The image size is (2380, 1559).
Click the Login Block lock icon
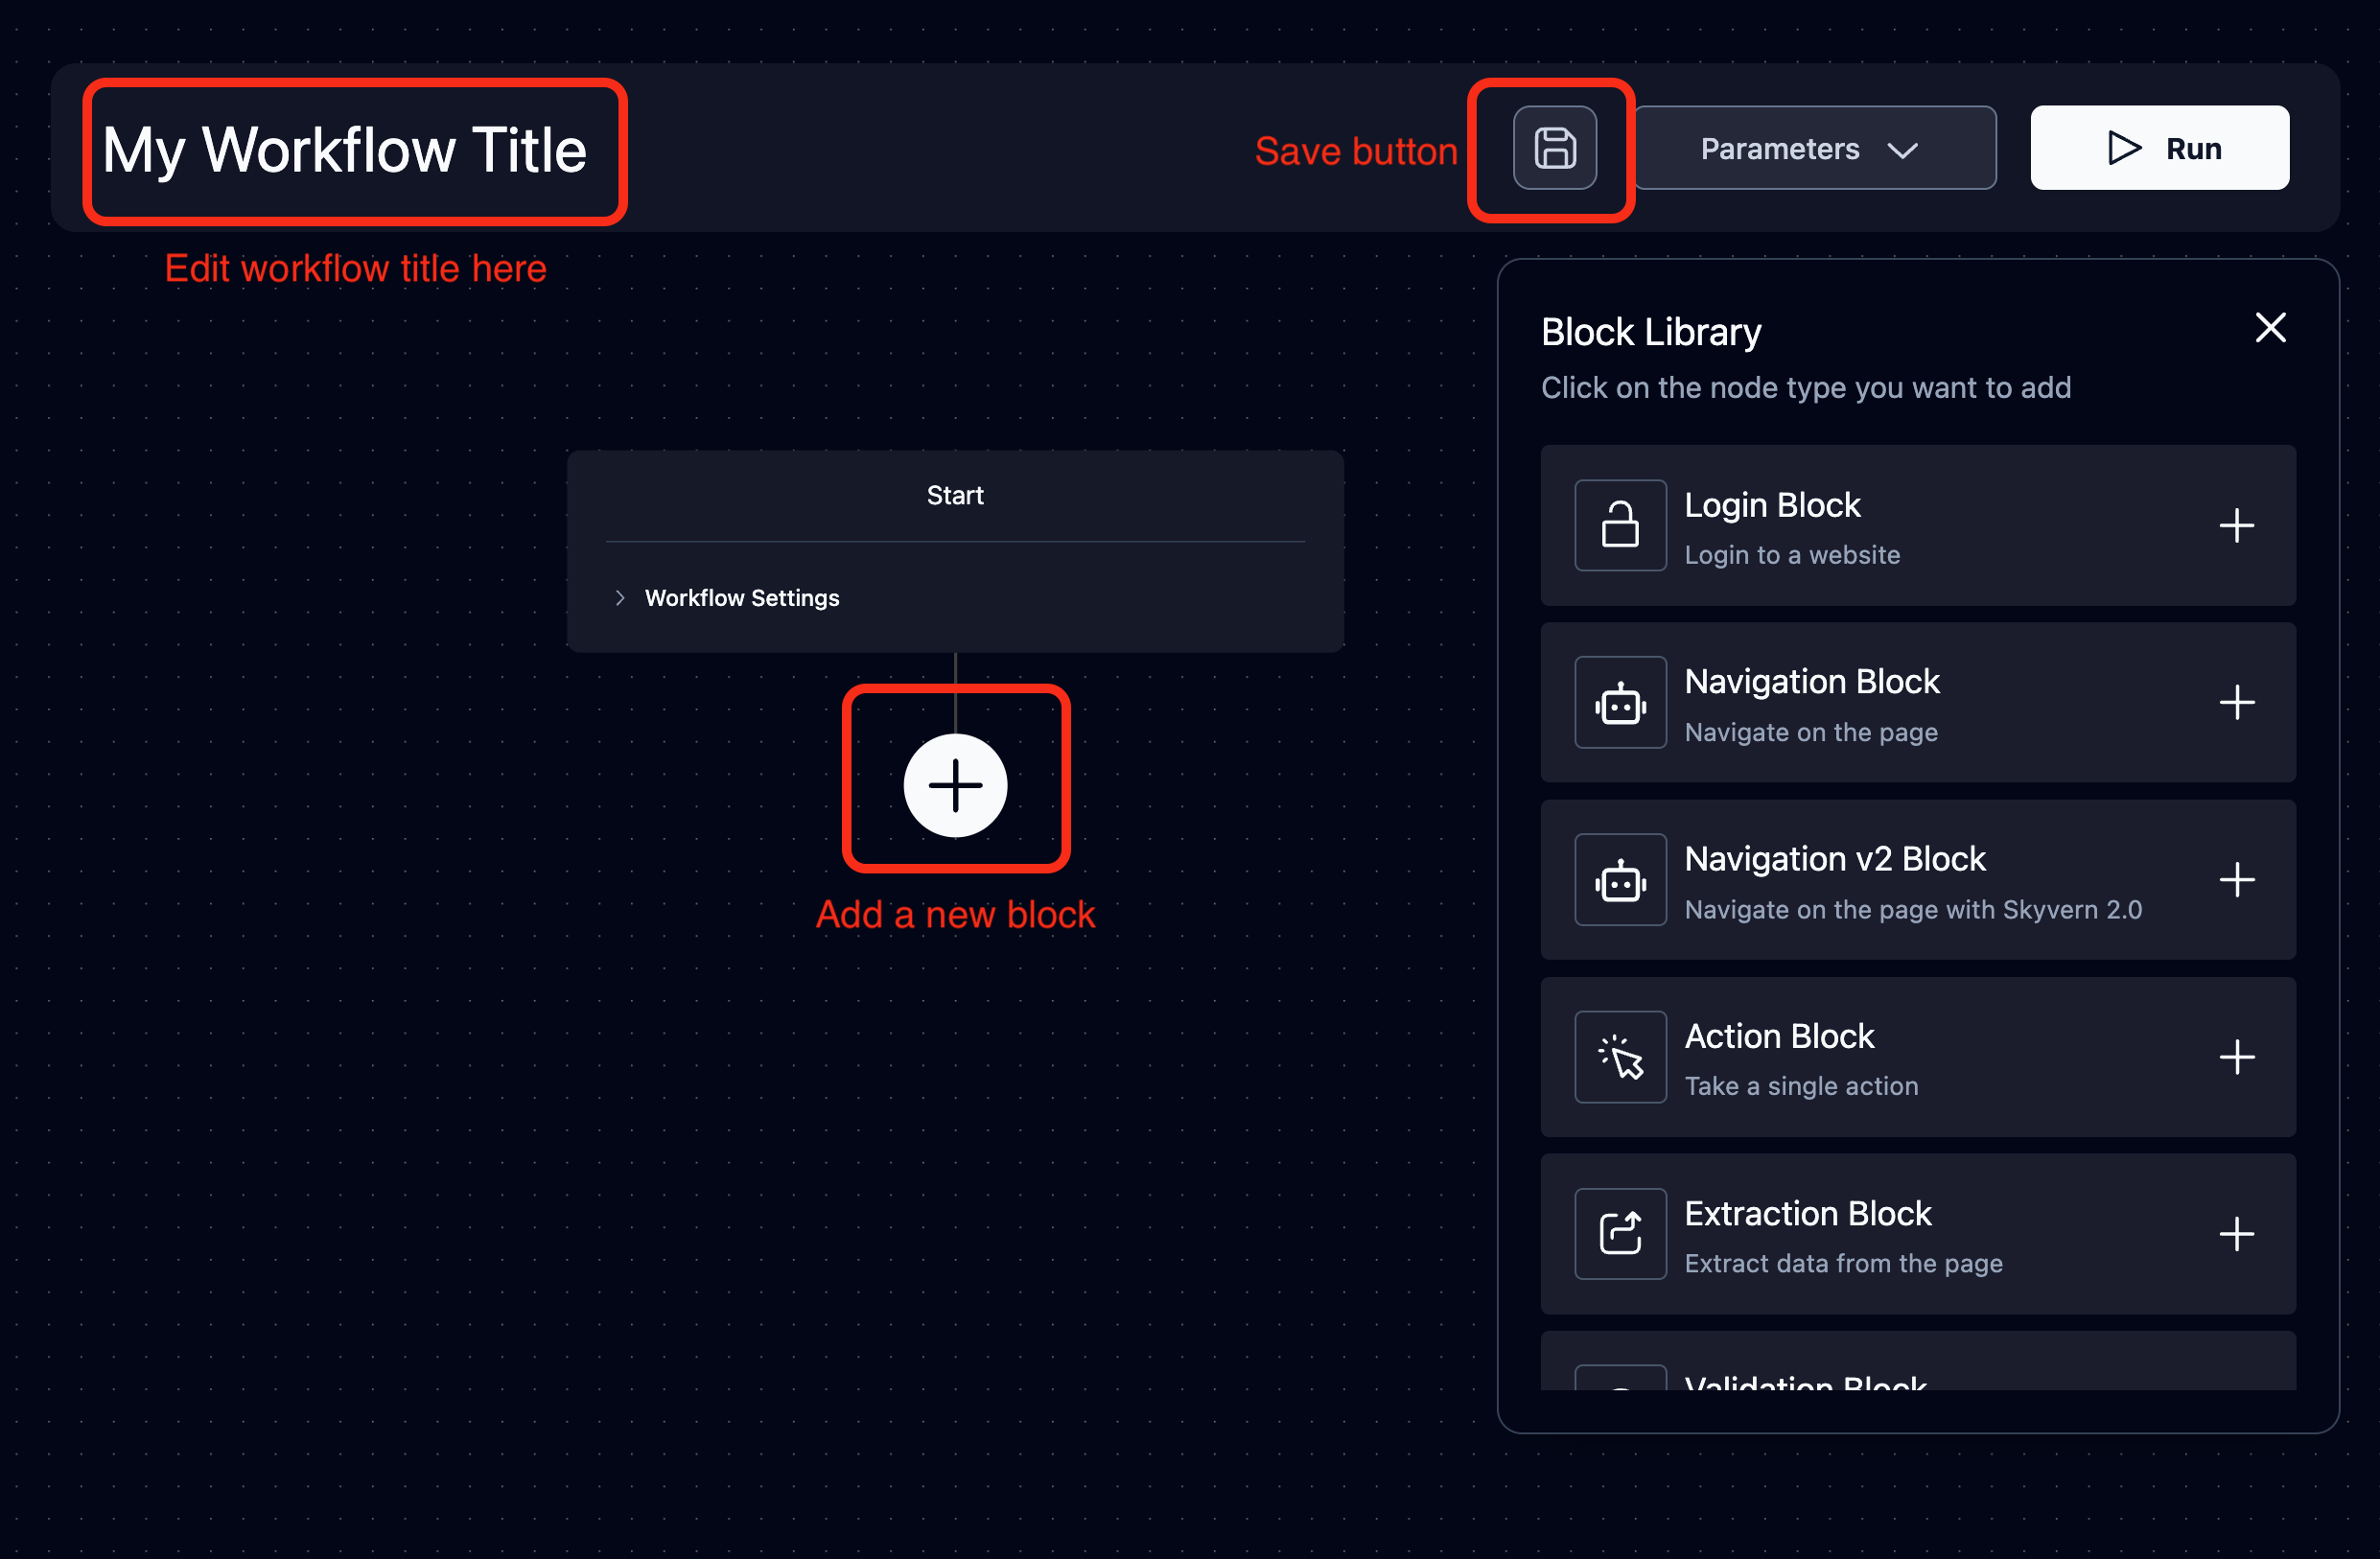pos(1620,526)
